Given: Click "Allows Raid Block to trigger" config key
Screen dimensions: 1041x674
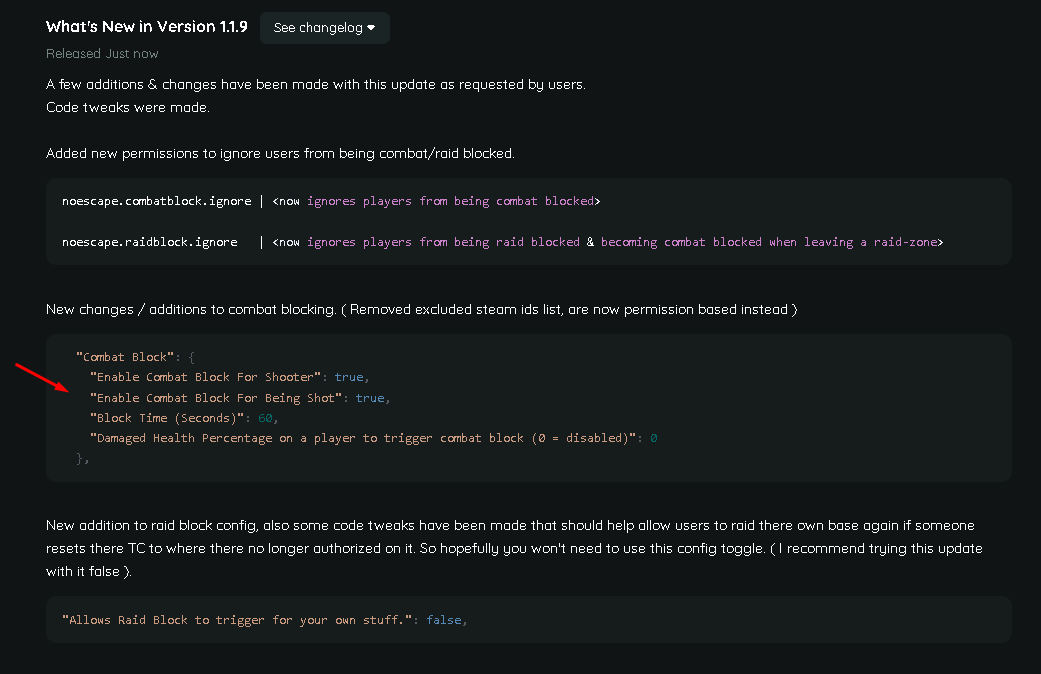Looking at the screenshot, I should [x=237, y=620].
